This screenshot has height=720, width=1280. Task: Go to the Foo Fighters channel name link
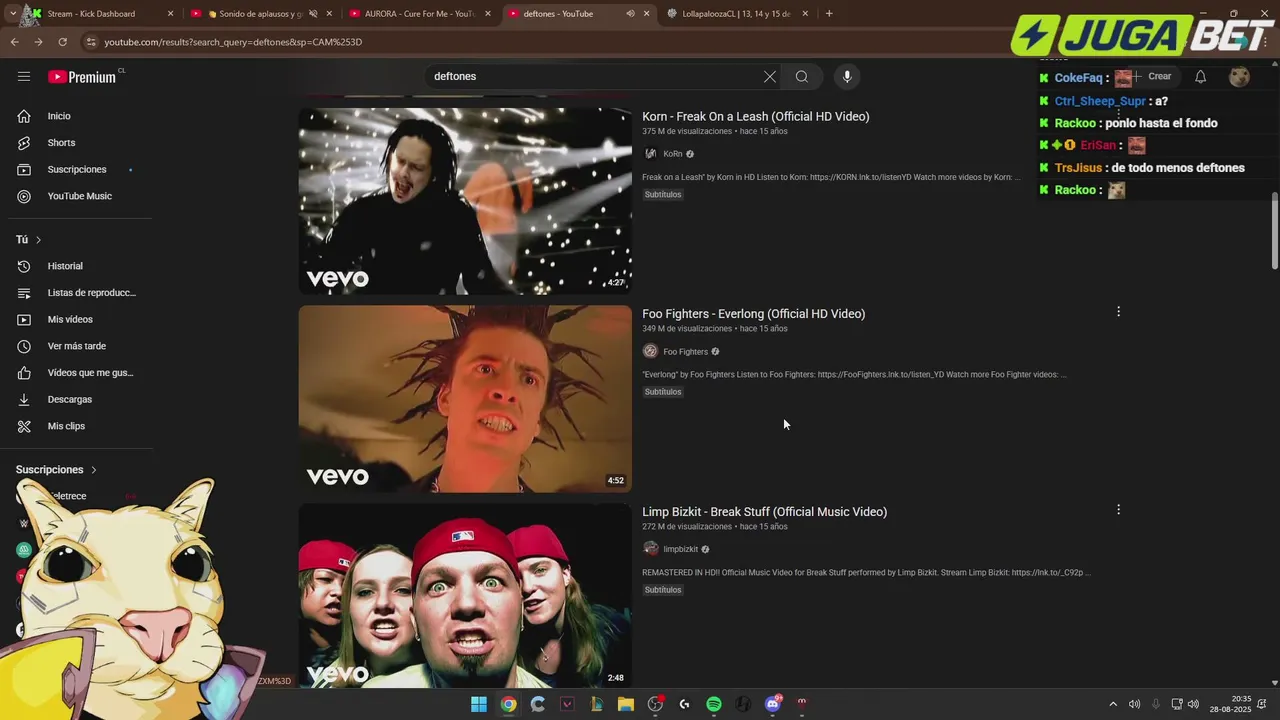pyautogui.click(x=686, y=352)
